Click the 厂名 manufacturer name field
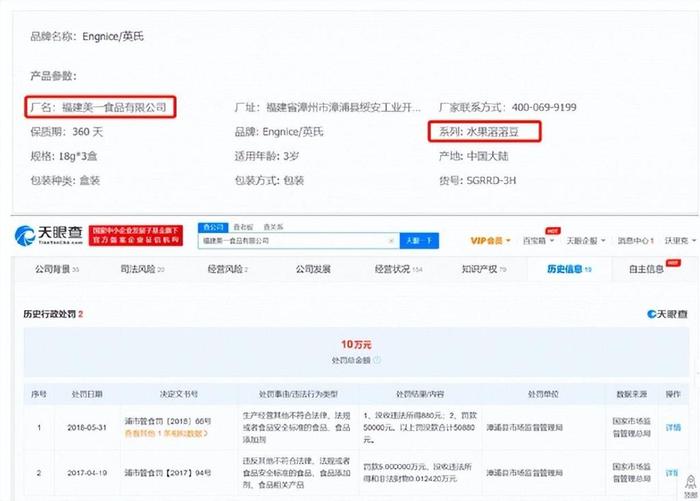The image size is (700, 501). coord(99,107)
